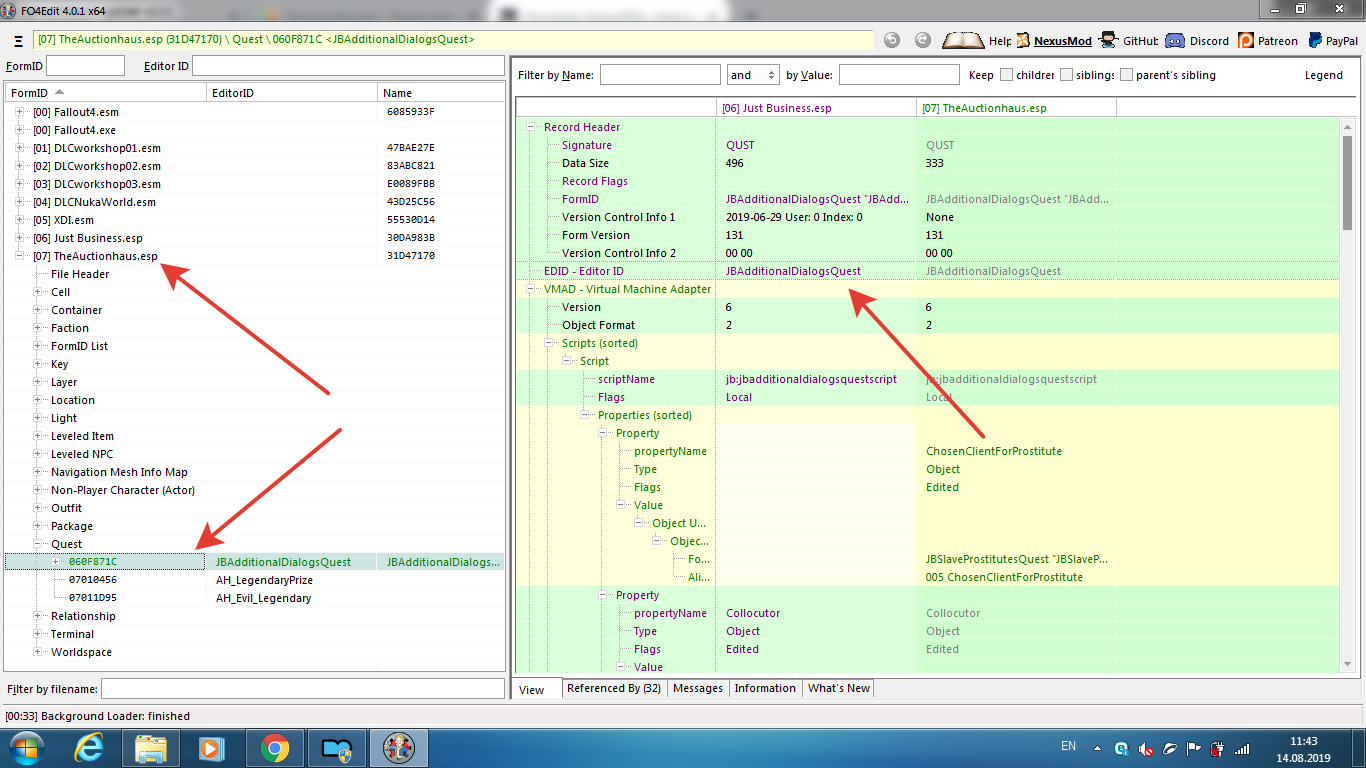The height and width of the screenshot is (768, 1366).
Task: Sort by the FormID column header
Action: tap(105, 93)
